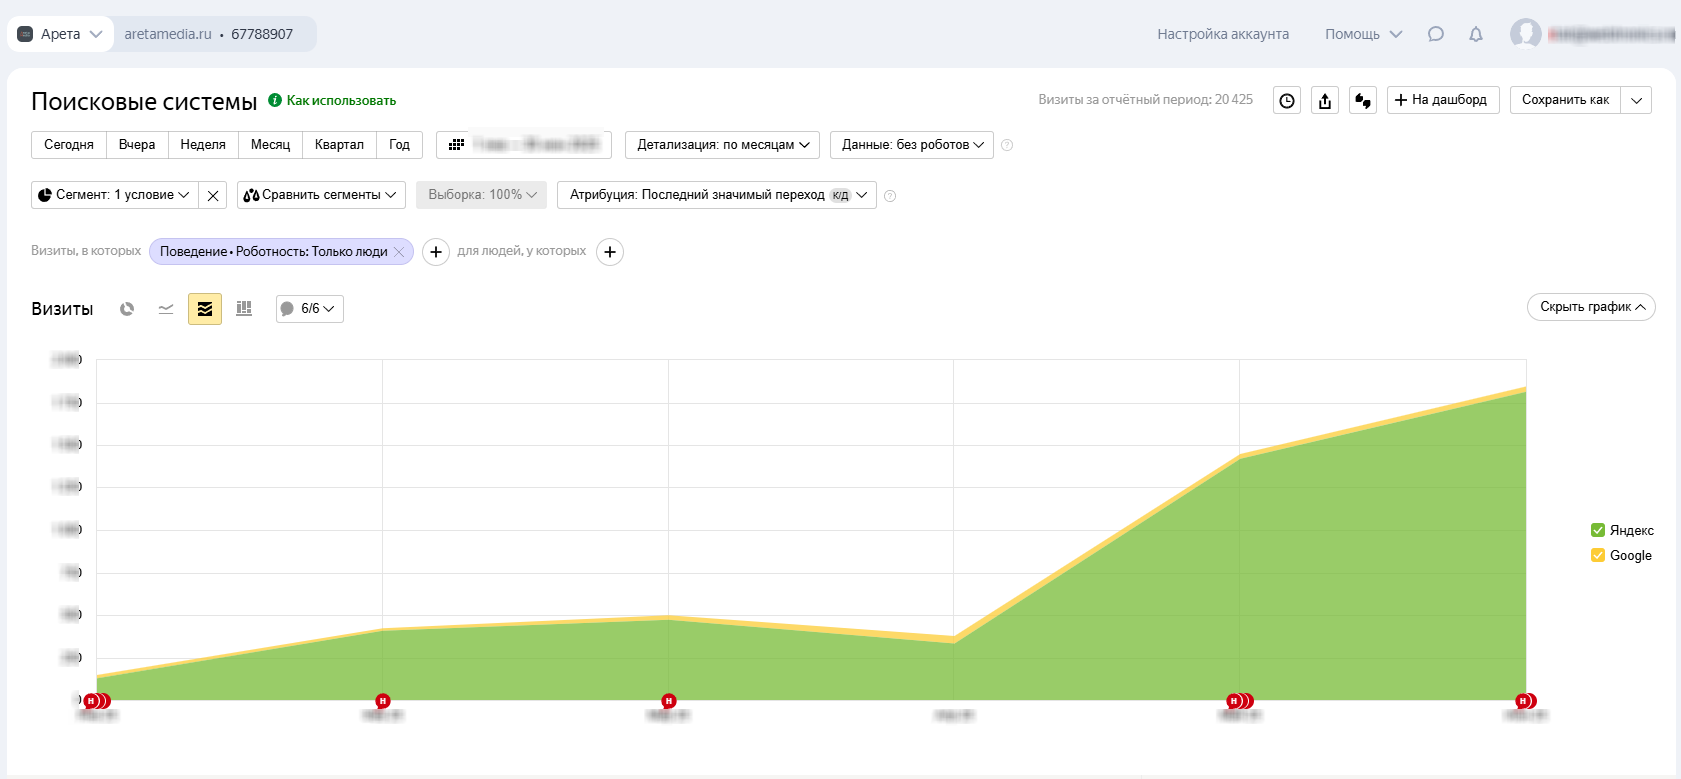Toggle the Google legend checkbox

coord(1598,555)
